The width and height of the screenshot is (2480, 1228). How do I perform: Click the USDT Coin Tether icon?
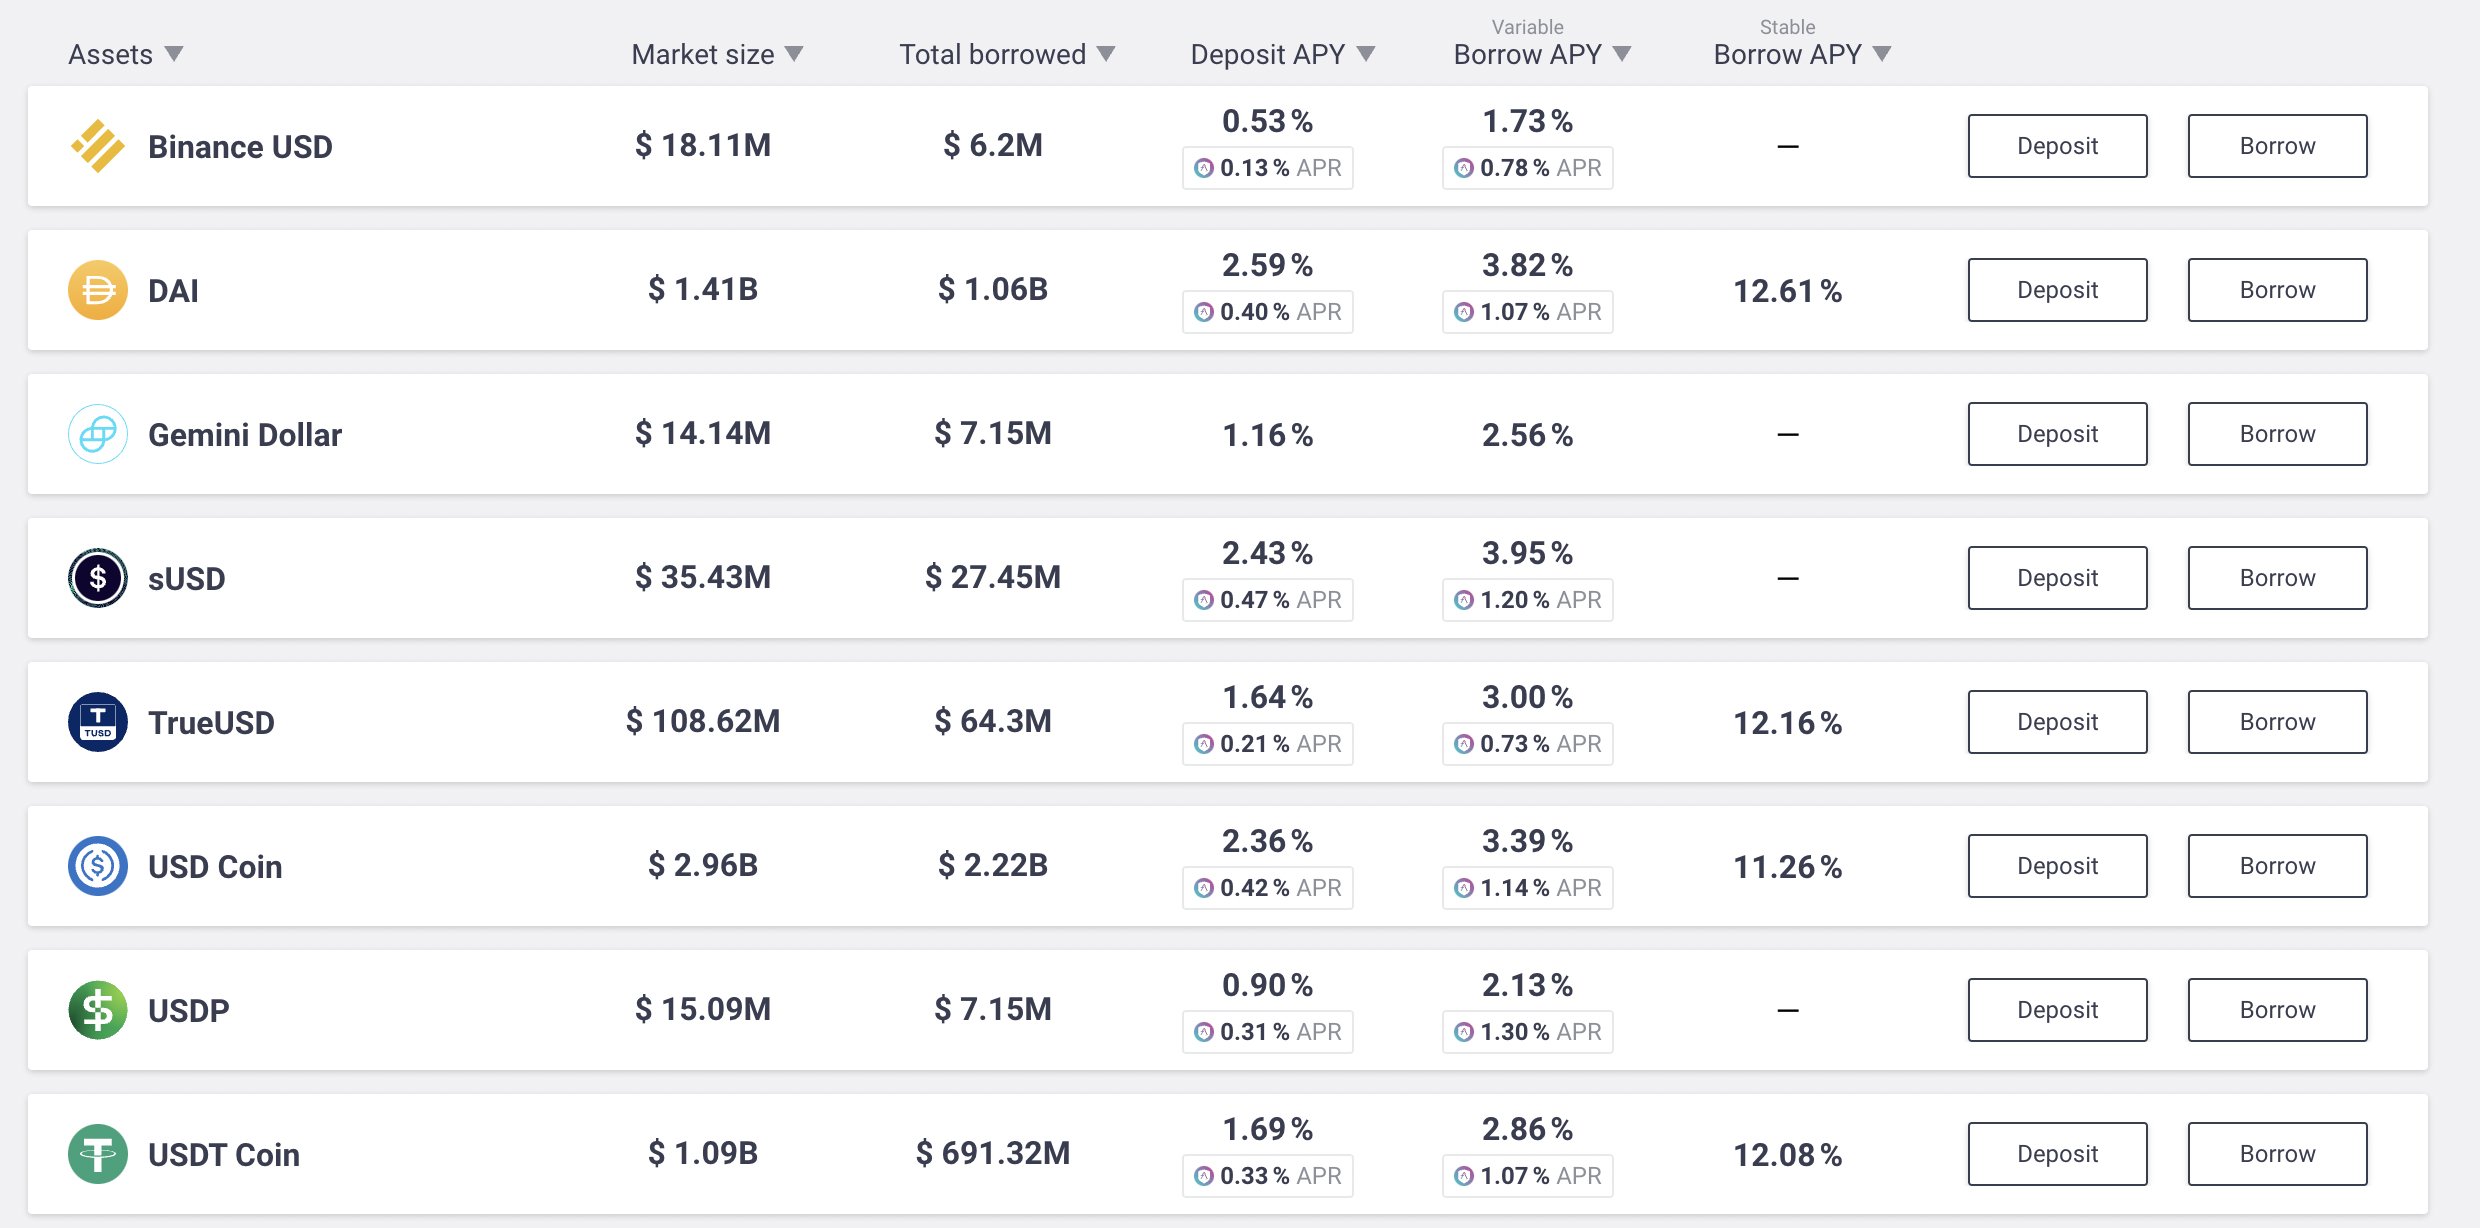point(98,1154)
